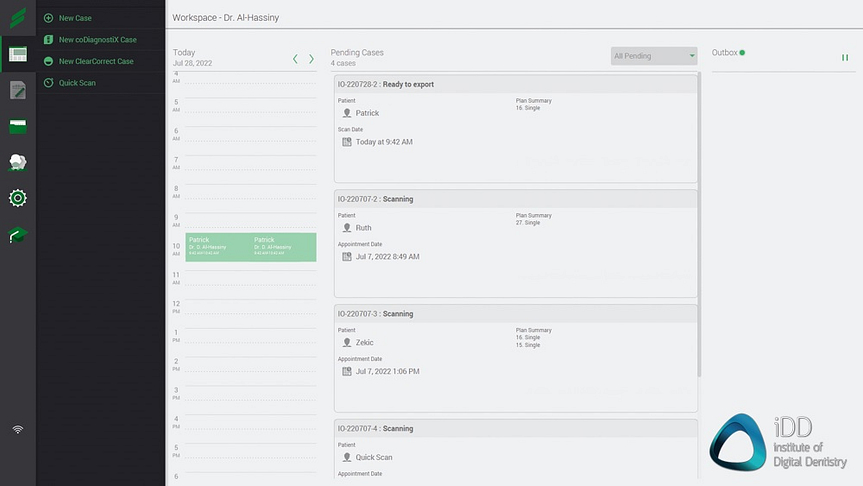Viewport: 863px width, 486px height.
Task: Click the Wi-Fi status icon
Action: 18,429
